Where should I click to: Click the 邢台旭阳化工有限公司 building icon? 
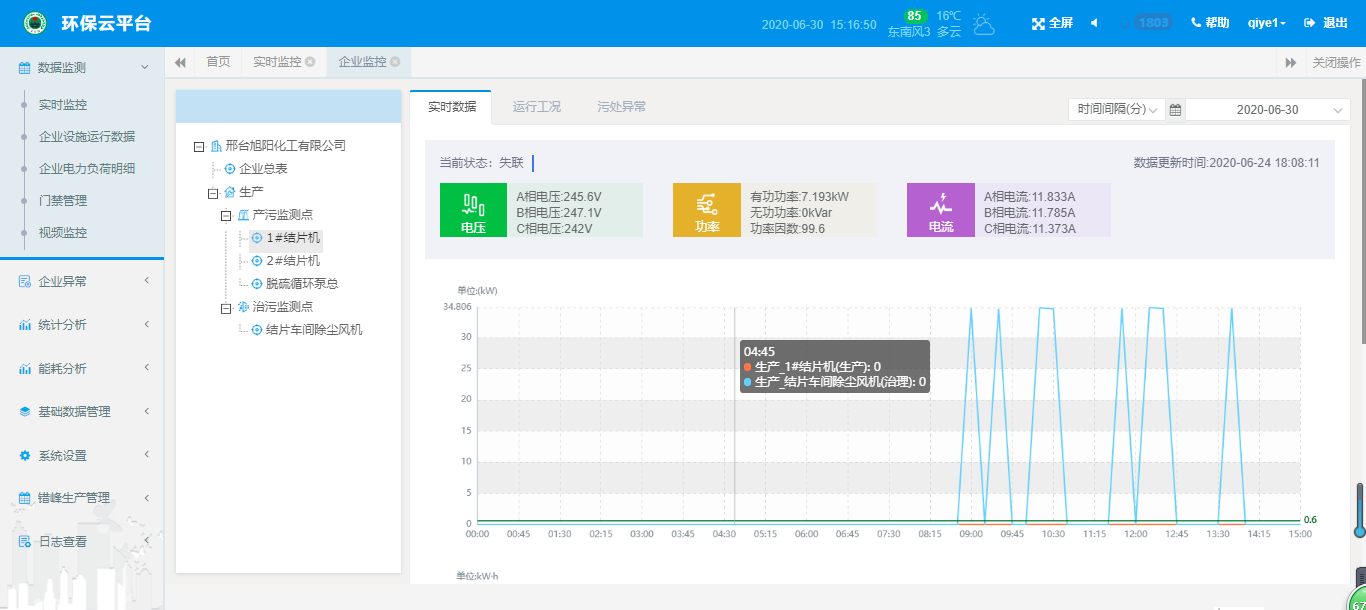(215, 146)
